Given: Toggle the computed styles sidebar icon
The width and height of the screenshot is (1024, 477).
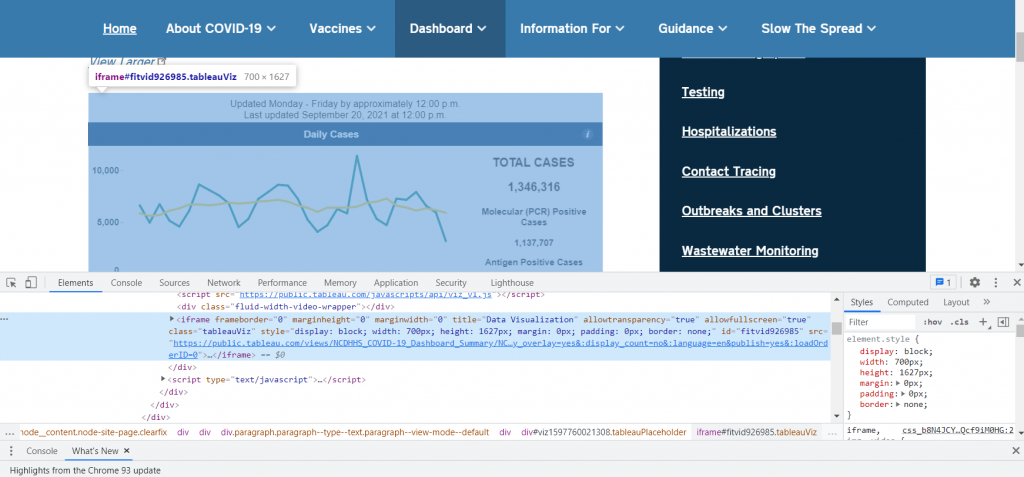Looking at the screenshot, I should pyautogui.click(x=1004, y=322).
